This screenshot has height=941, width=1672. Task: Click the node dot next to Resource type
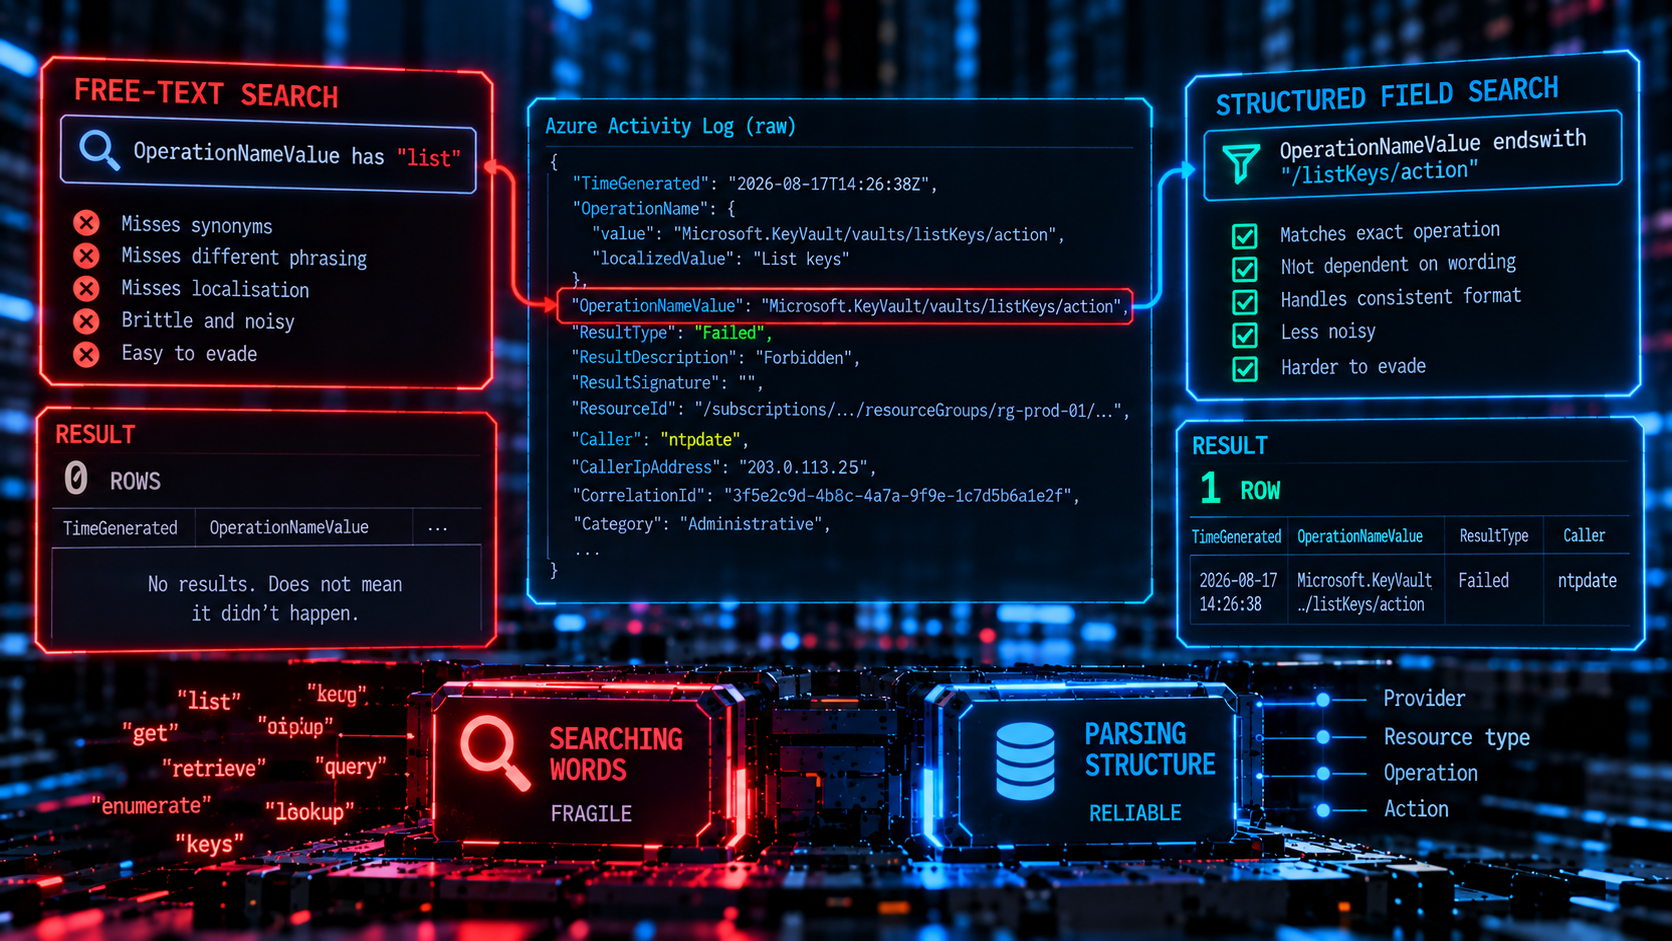[1323, 737]
